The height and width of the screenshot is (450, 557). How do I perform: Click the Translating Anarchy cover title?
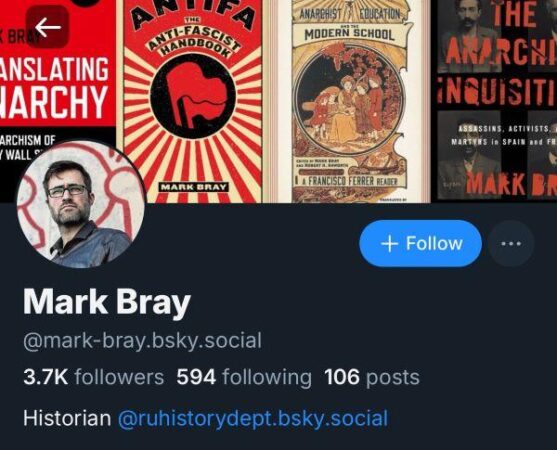point(53,87)
